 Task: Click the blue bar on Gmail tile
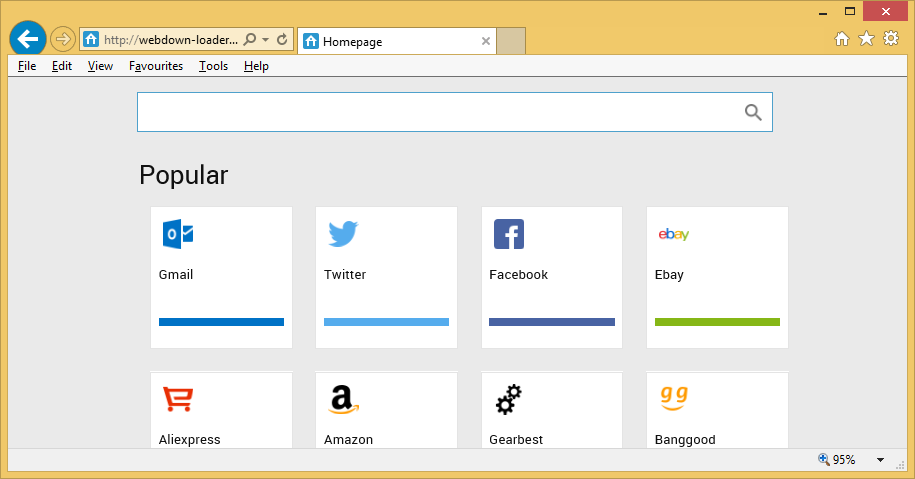[221, 322]
